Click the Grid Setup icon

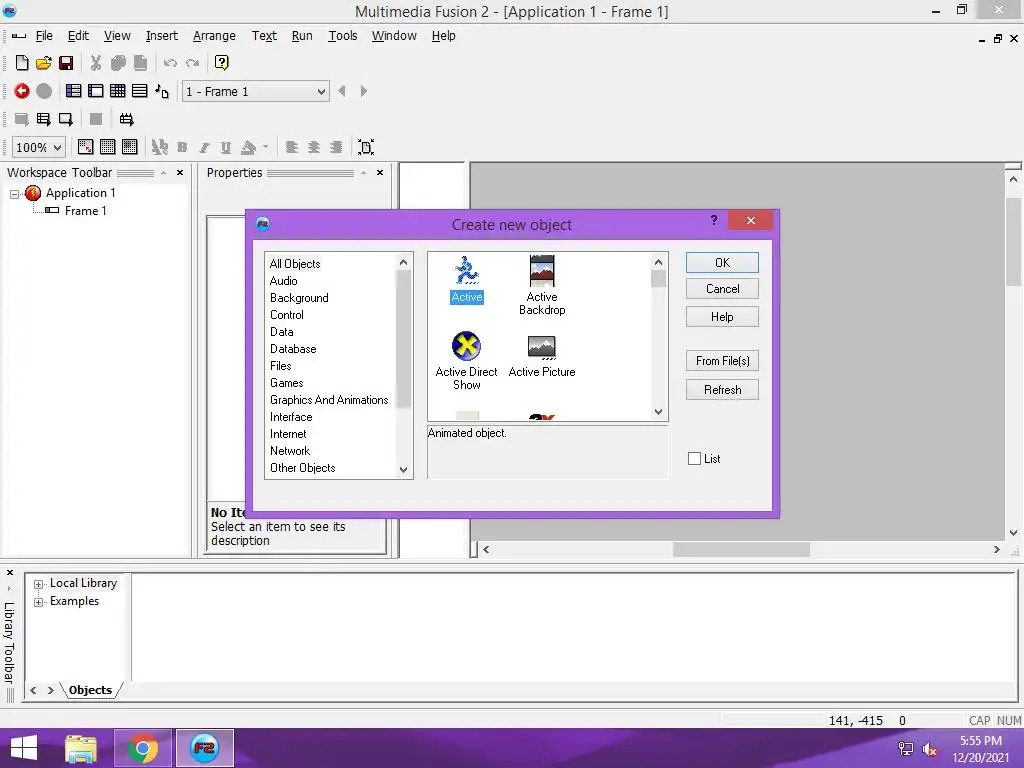(86, 147)
